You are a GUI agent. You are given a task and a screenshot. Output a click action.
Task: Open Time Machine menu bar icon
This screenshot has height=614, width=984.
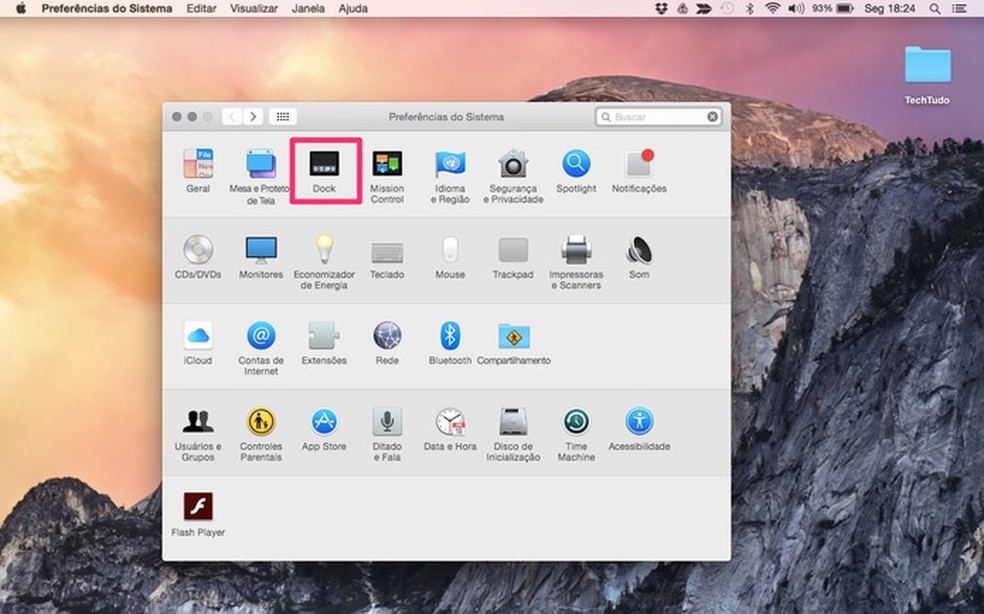pos(727,9)
